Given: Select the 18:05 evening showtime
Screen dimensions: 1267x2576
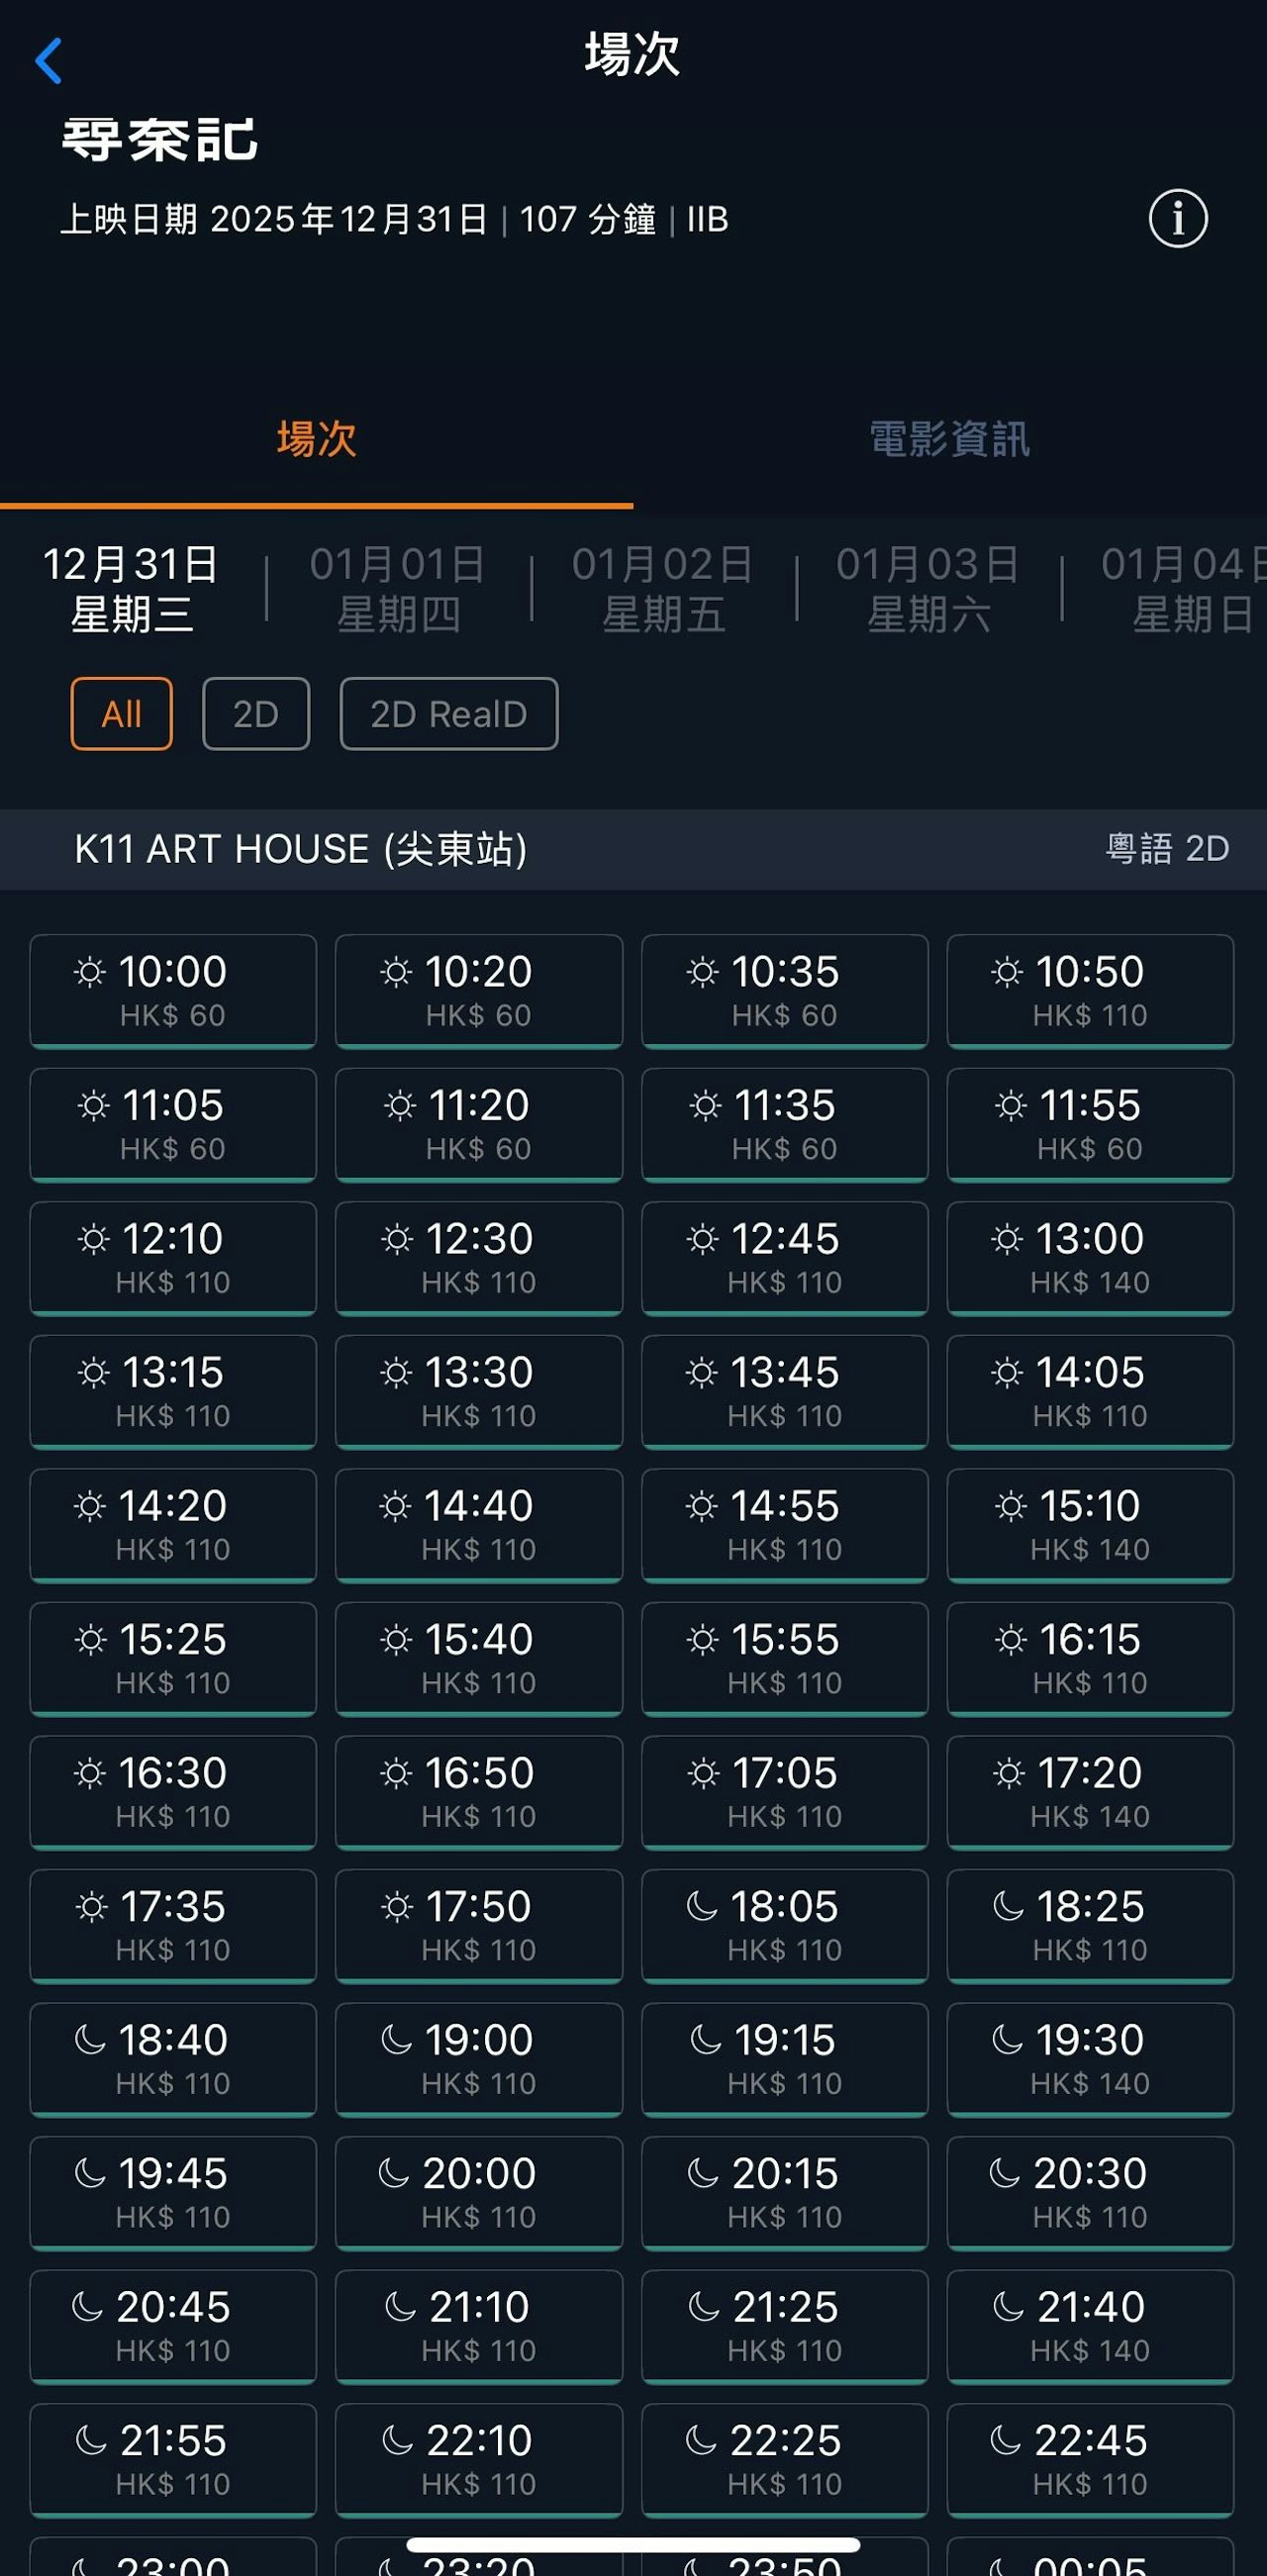Looking at the screenshot, I should coord(784,1924).
